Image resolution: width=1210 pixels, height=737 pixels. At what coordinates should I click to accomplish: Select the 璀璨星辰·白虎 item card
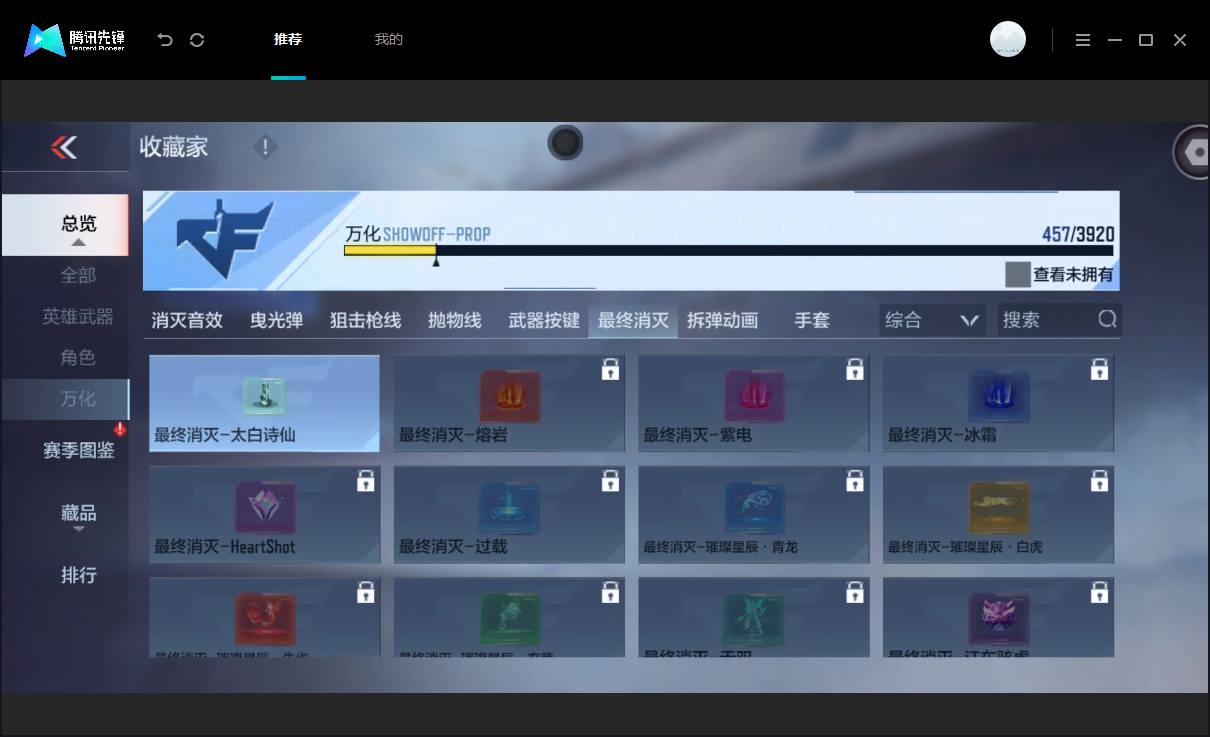coord(998,515)
